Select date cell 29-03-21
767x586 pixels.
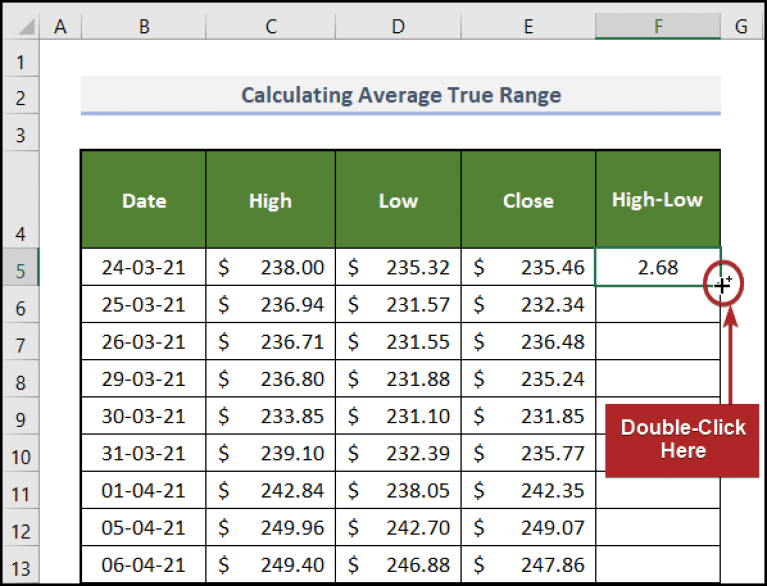pos(144,379)
